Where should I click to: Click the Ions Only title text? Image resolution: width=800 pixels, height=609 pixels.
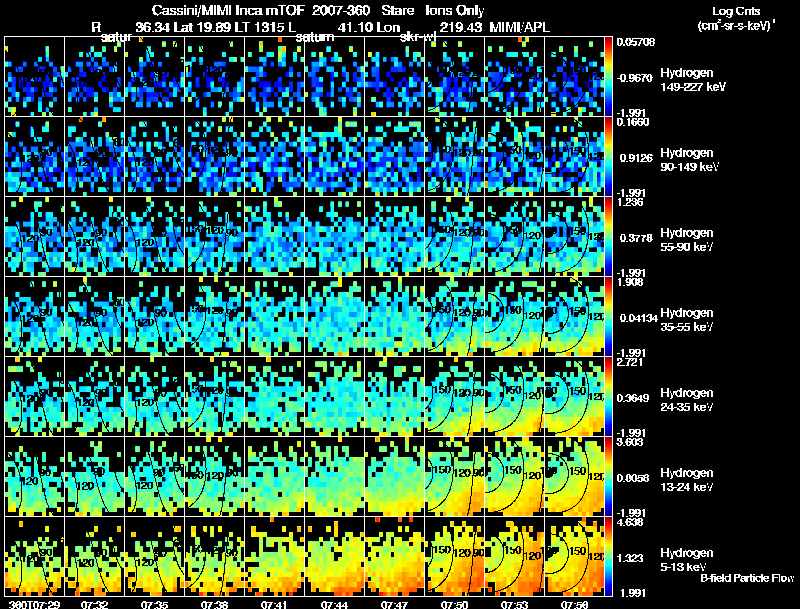pyautogui.click(x=455, y=10)
